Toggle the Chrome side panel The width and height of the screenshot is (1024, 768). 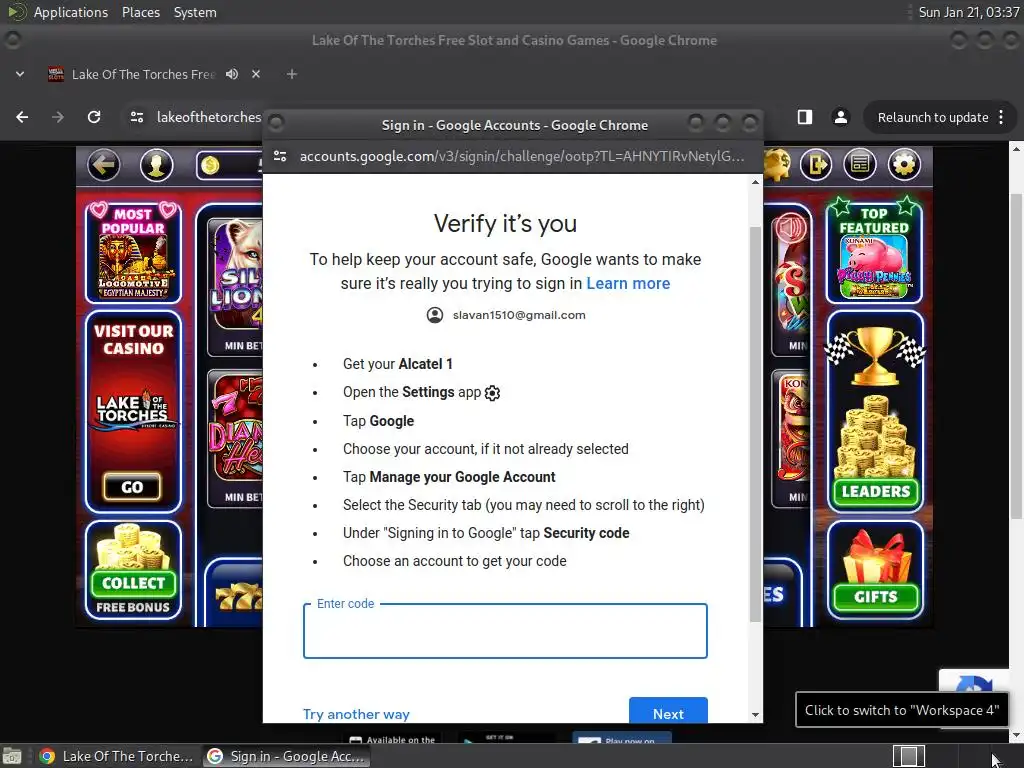805,117
